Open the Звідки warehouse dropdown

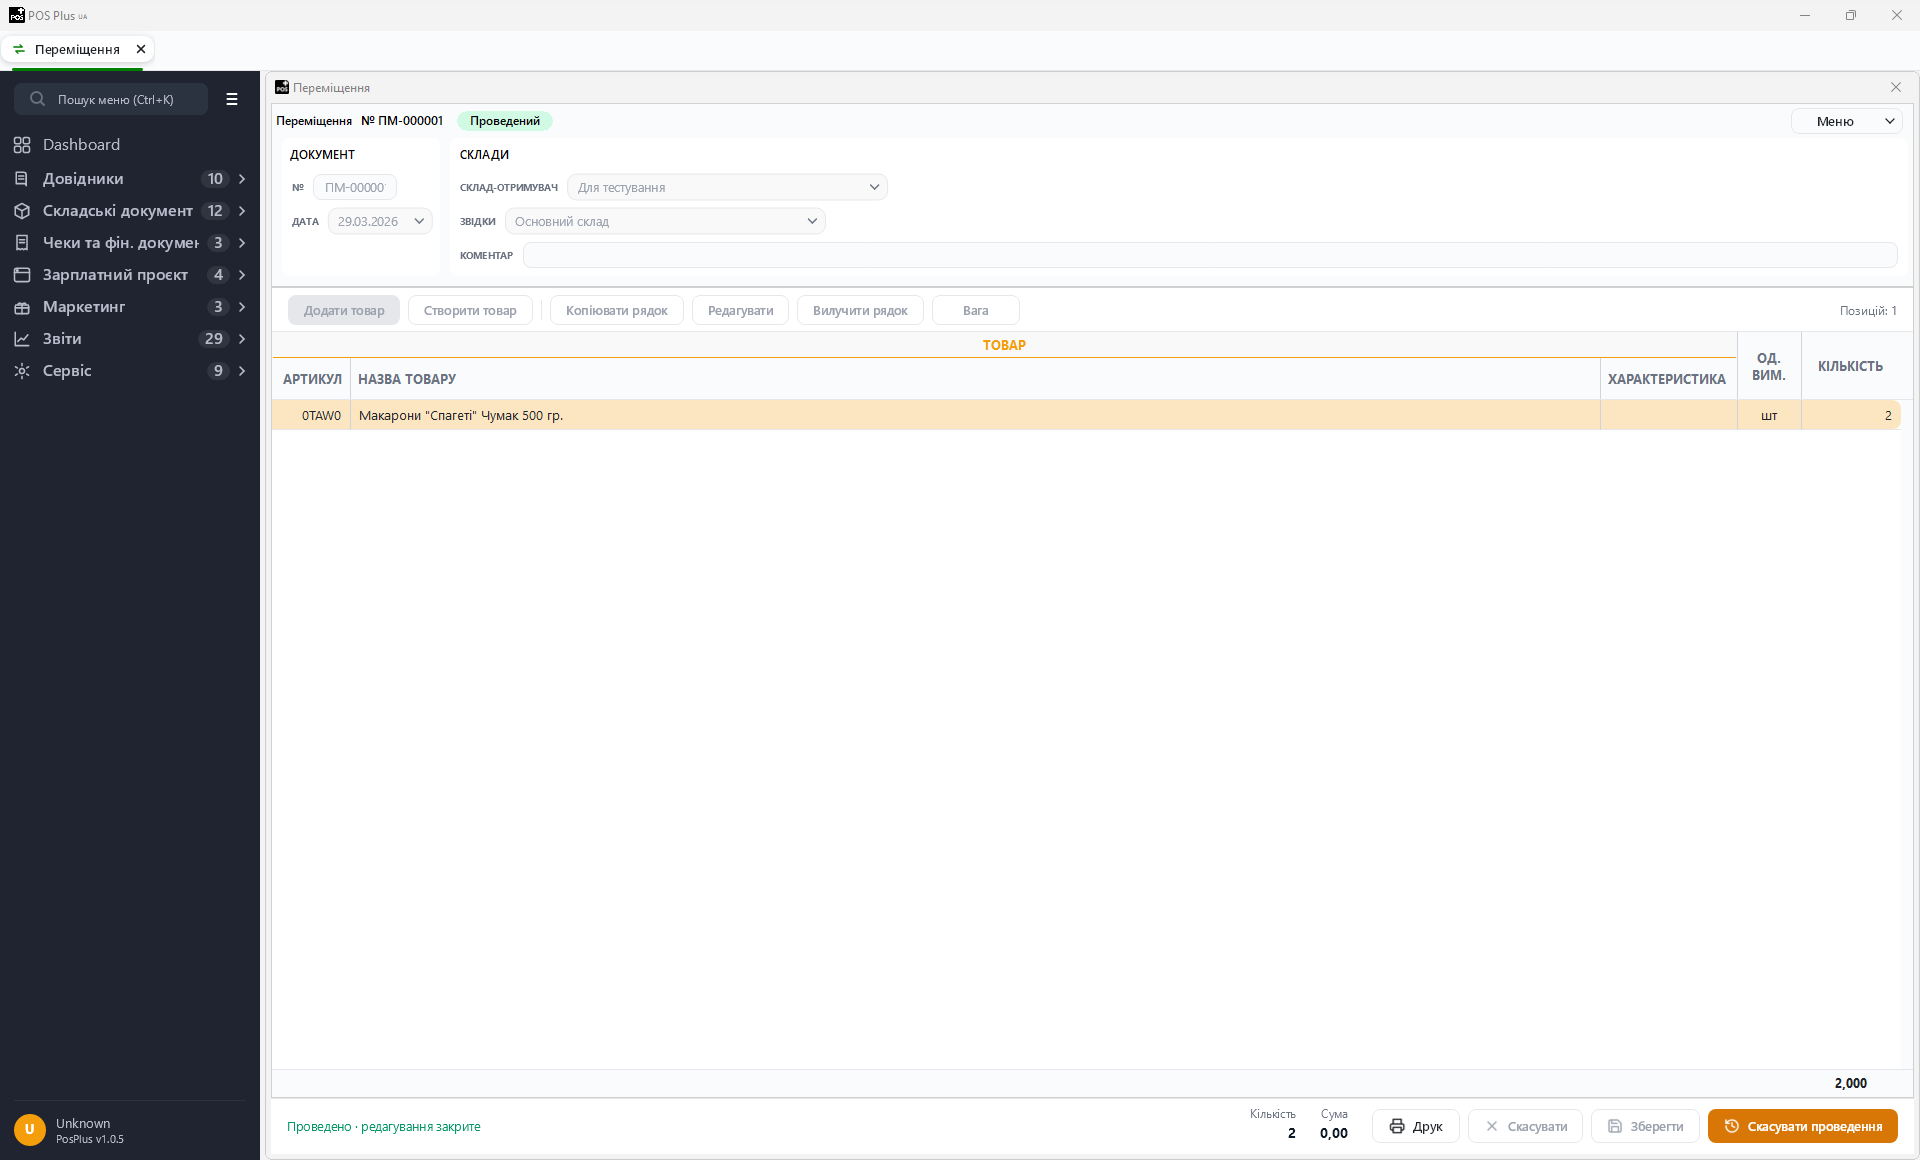pyautogui.click(x=665, y=221)
